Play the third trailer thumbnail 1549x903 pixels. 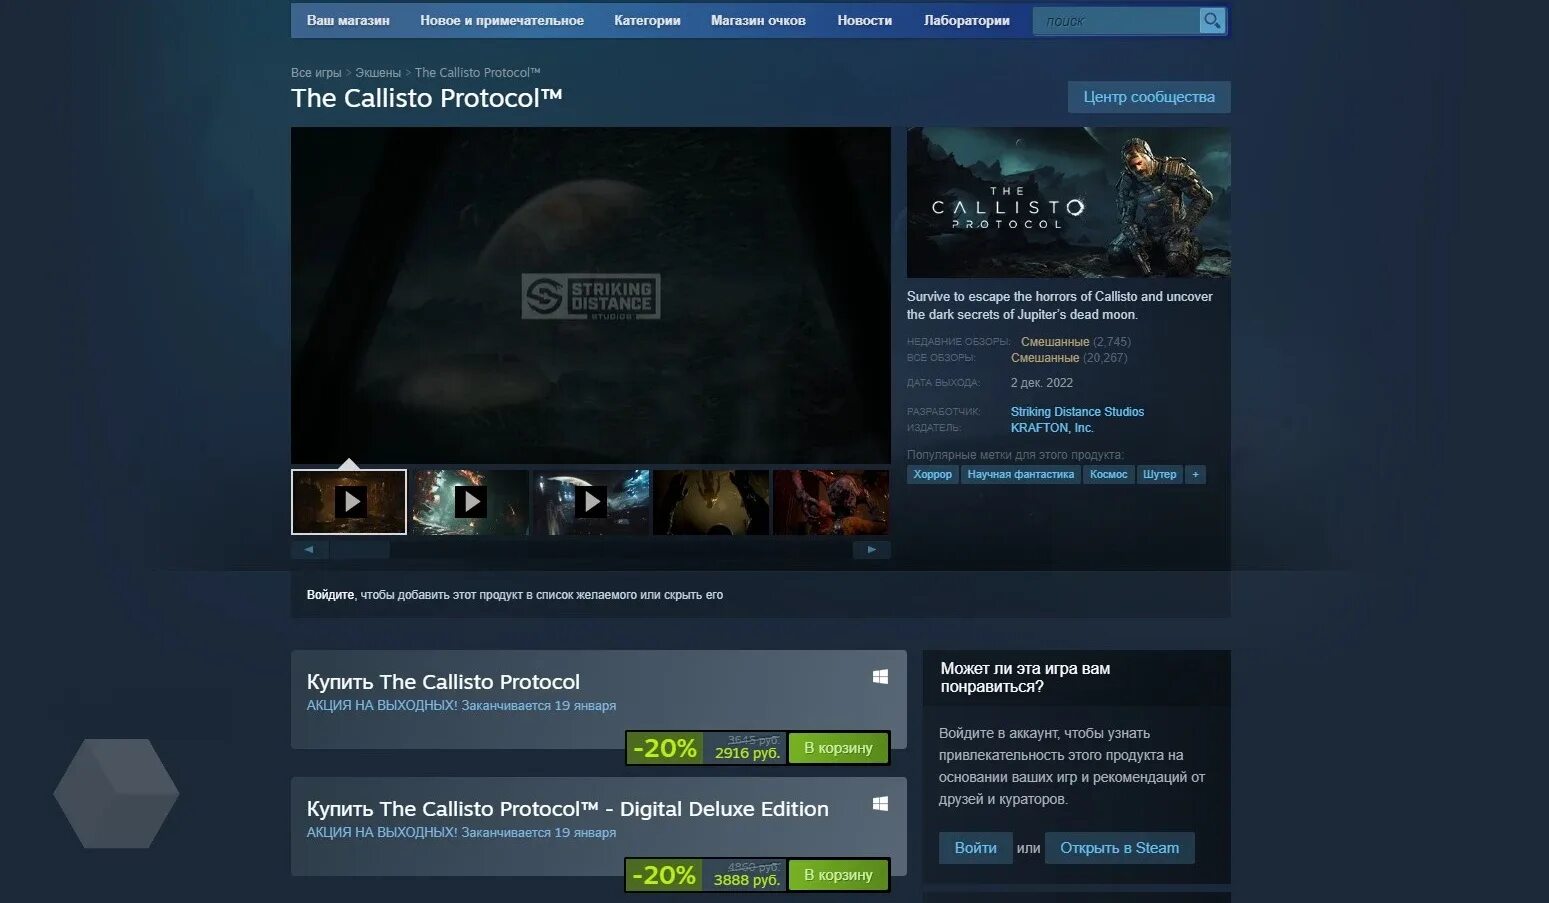(x=590, y=502)
